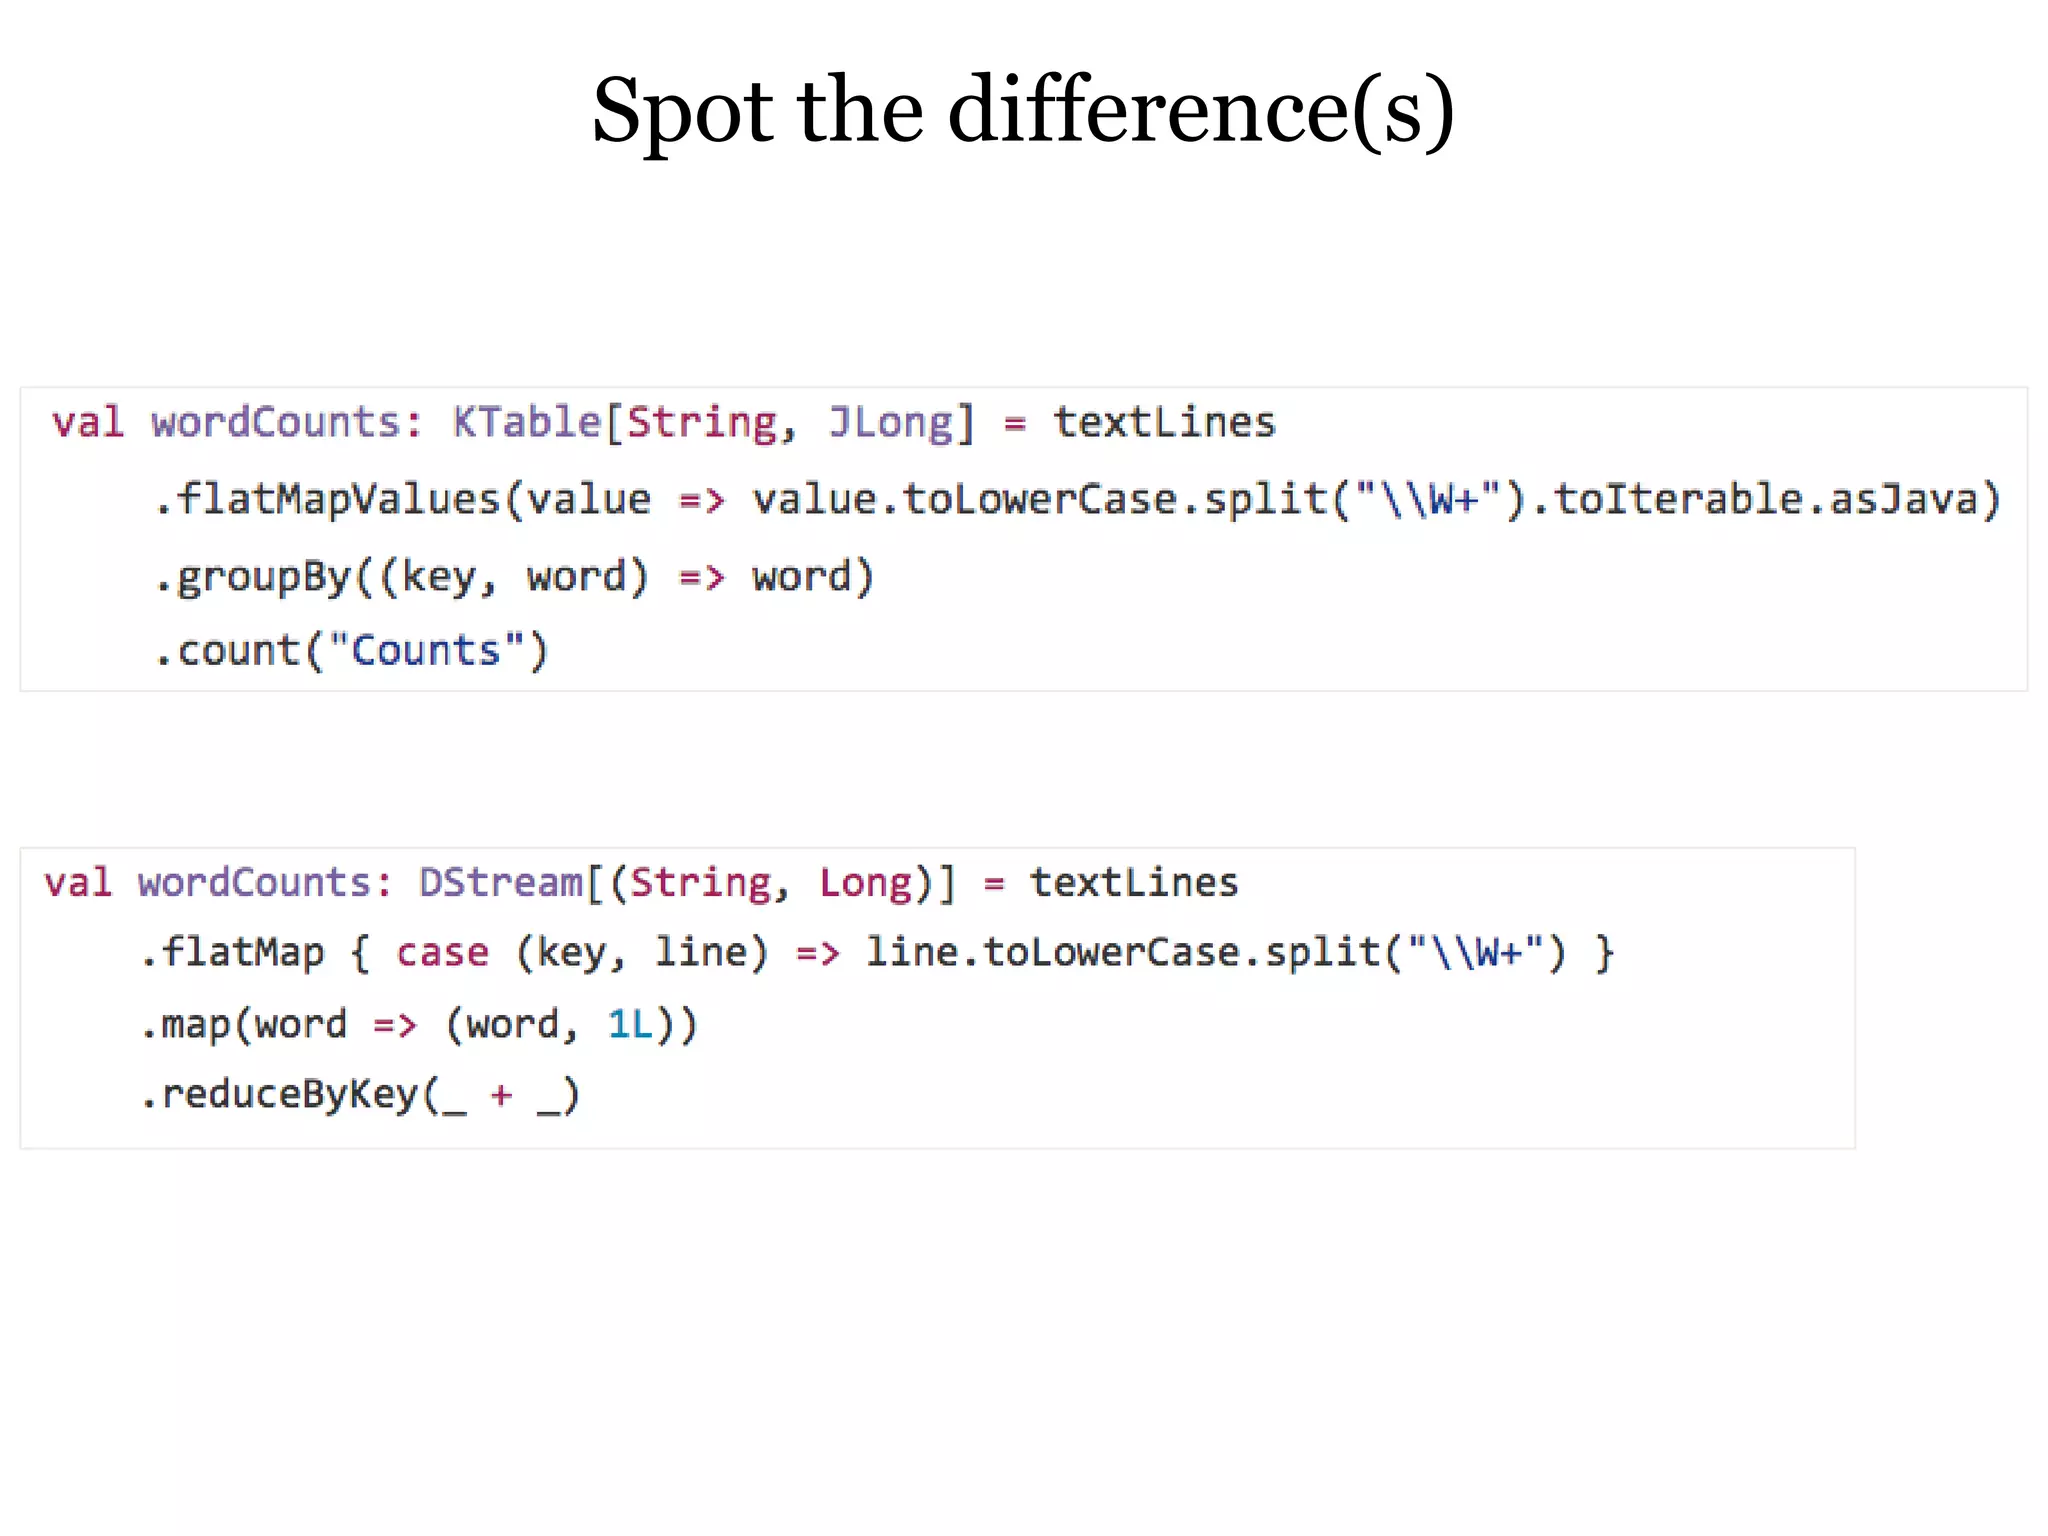Click the map method in the bottom snippet

click(195, 1025)
